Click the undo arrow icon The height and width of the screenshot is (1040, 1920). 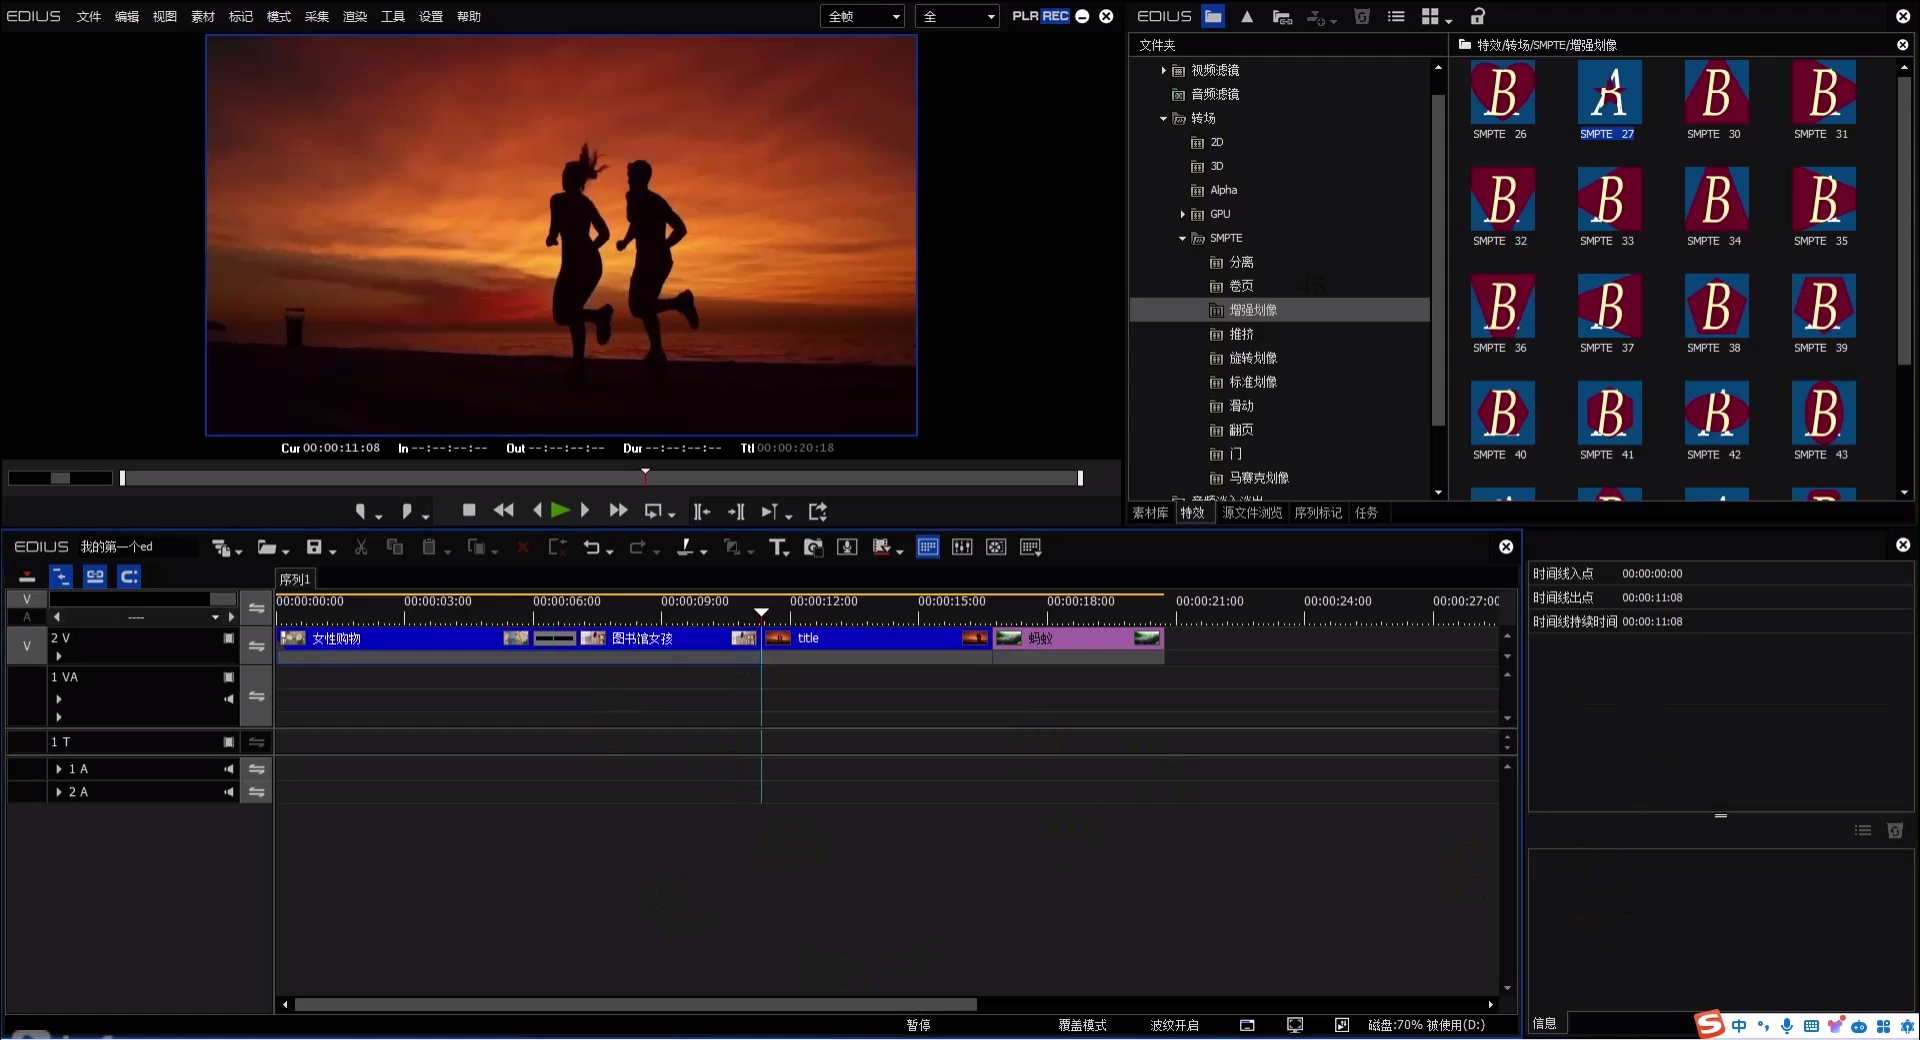pos(592,547)
